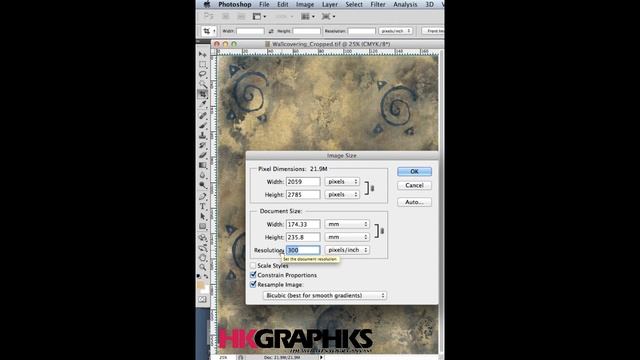Swap foreground and background colors
The image size is (640, 360).
[206, 277]
